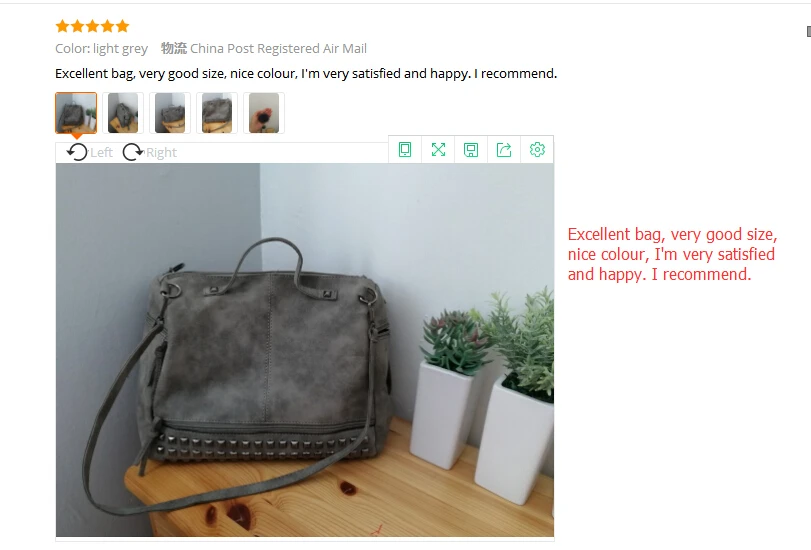Click the large grey bag photo
This screenshot has height=550, width=811.
(x=305, y=350)
